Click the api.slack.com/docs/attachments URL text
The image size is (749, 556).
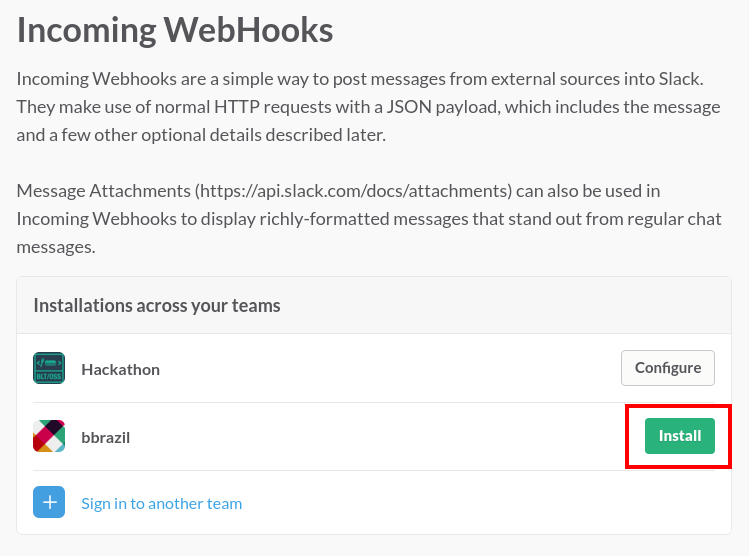coord(353,191)
